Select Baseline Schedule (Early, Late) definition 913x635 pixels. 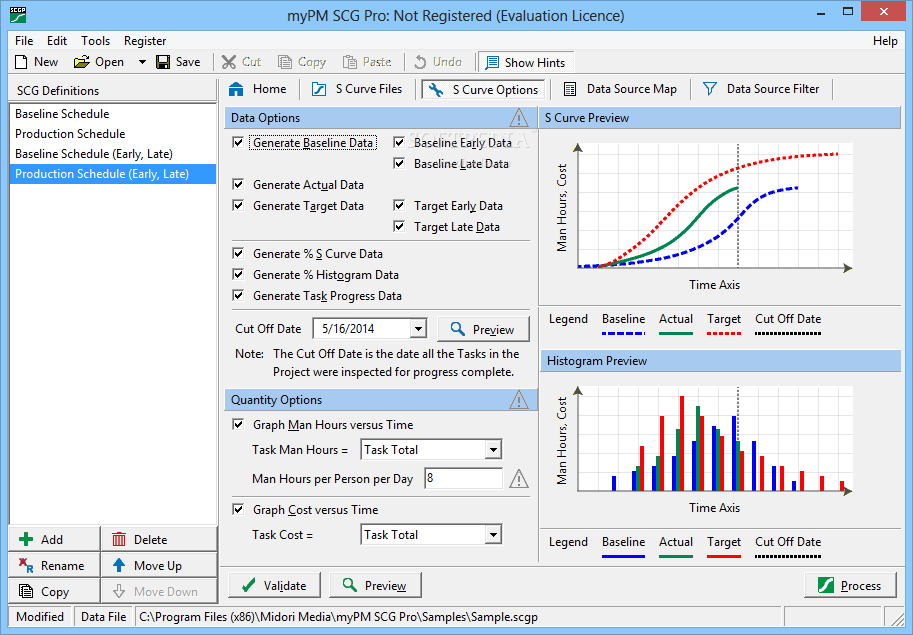click(x=113, y=154)
